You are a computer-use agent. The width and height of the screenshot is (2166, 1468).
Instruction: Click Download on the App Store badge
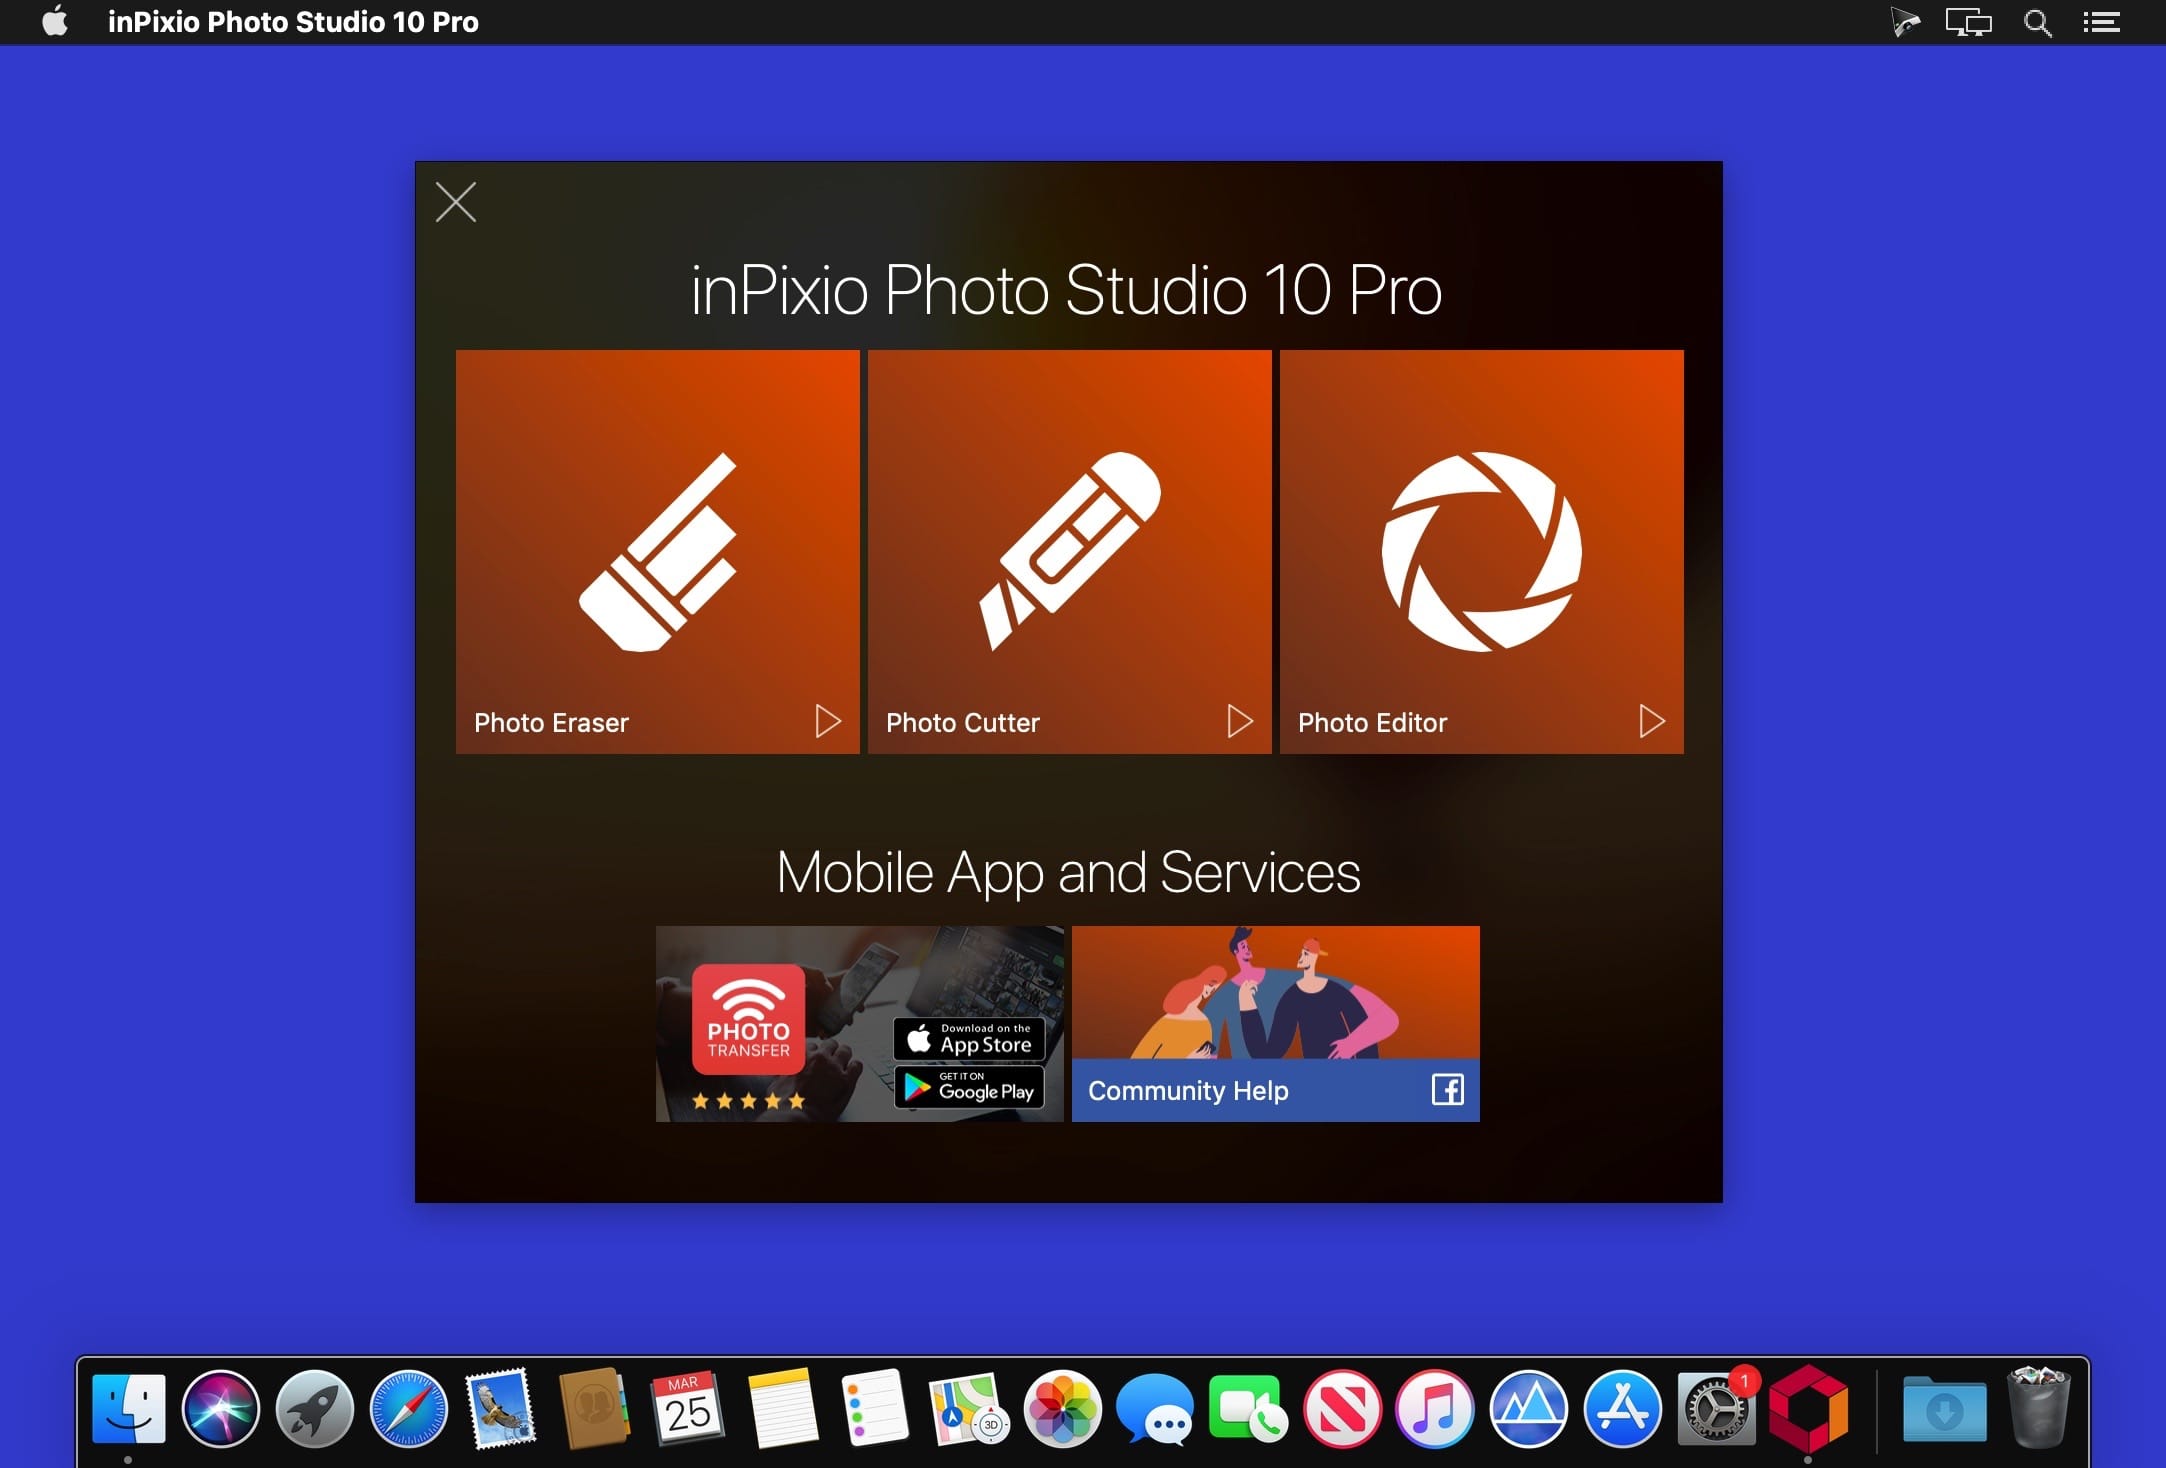(969, 1039)
